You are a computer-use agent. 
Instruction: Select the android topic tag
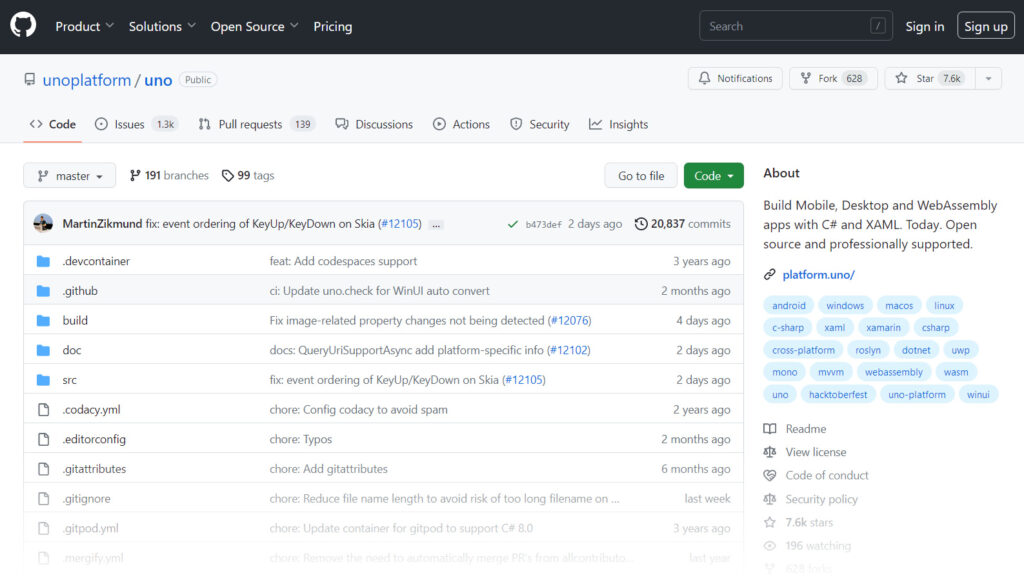pyautogui.click(x=789, y=306)
